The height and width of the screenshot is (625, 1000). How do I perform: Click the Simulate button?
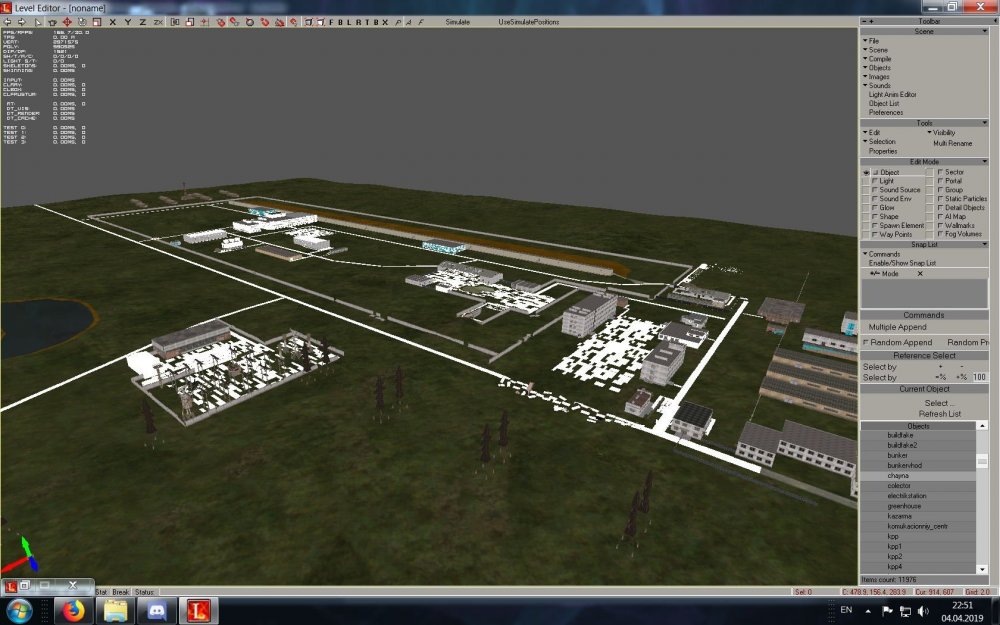[x=457, y=22]
